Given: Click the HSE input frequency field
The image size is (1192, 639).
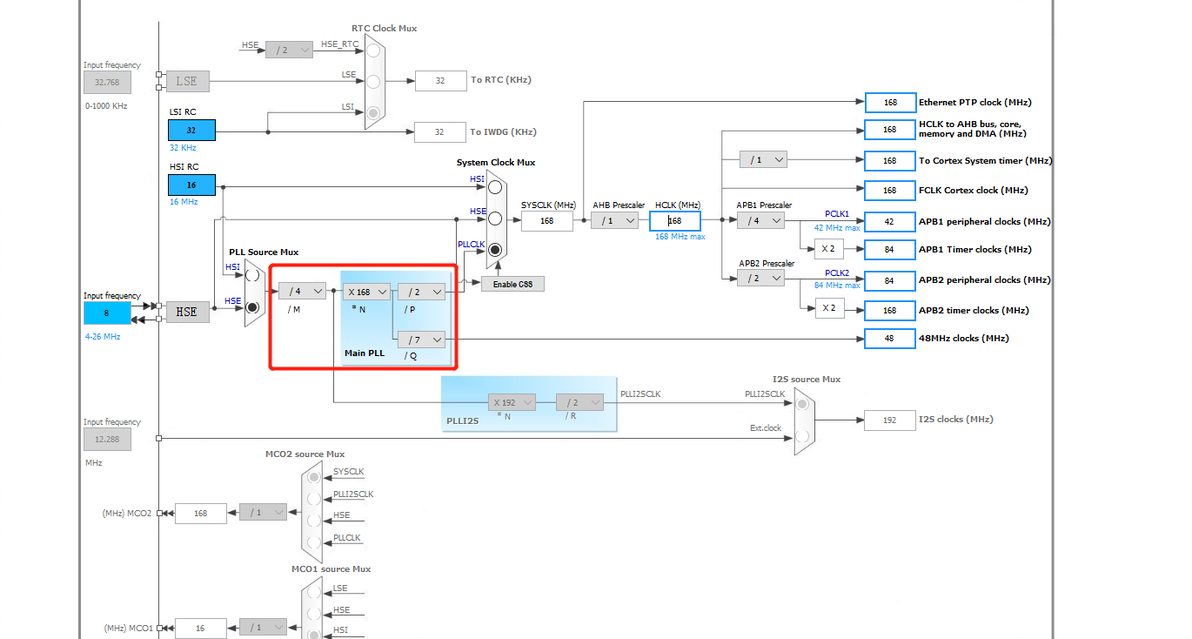Looking at the screenshot, I should pos(107,313).
